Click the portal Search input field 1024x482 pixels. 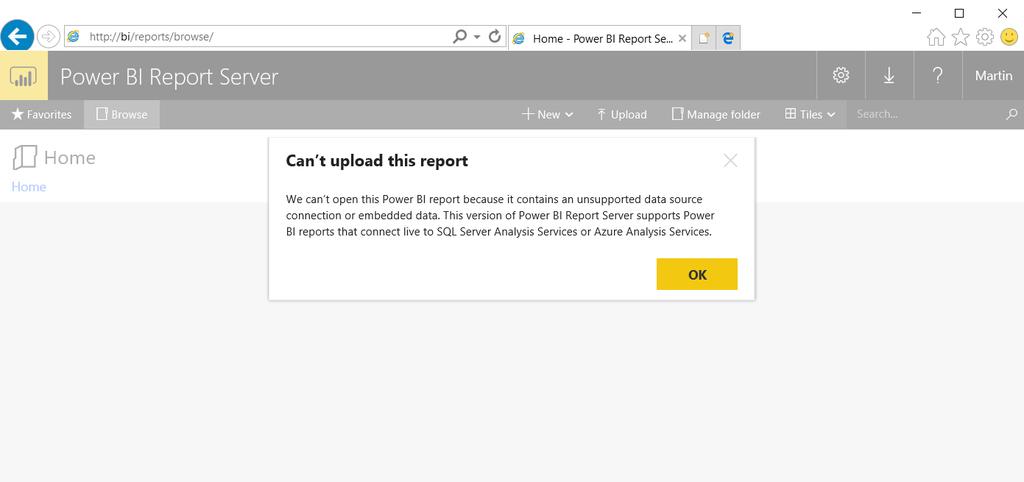click(x=927, y=114)
